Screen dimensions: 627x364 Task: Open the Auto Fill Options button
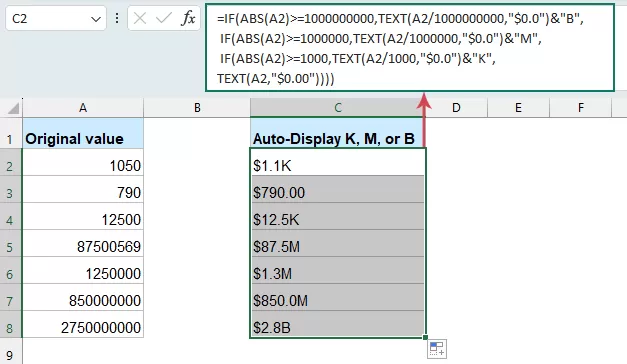[x=437, y=349]
